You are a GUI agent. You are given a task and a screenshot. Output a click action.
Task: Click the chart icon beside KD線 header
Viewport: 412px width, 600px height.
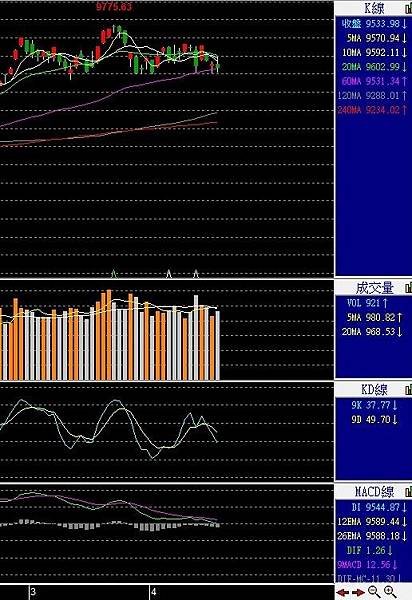(408, 390)
